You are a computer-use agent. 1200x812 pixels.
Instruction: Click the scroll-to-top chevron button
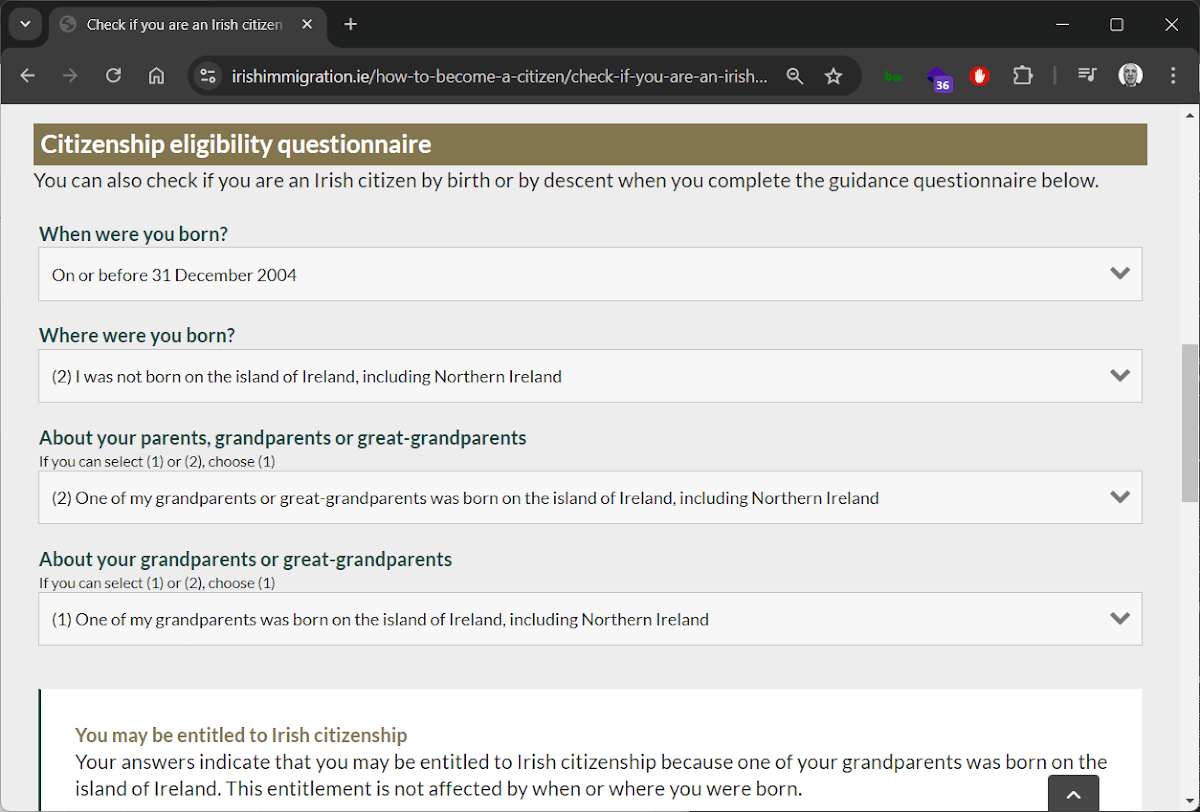[1073, 793]
